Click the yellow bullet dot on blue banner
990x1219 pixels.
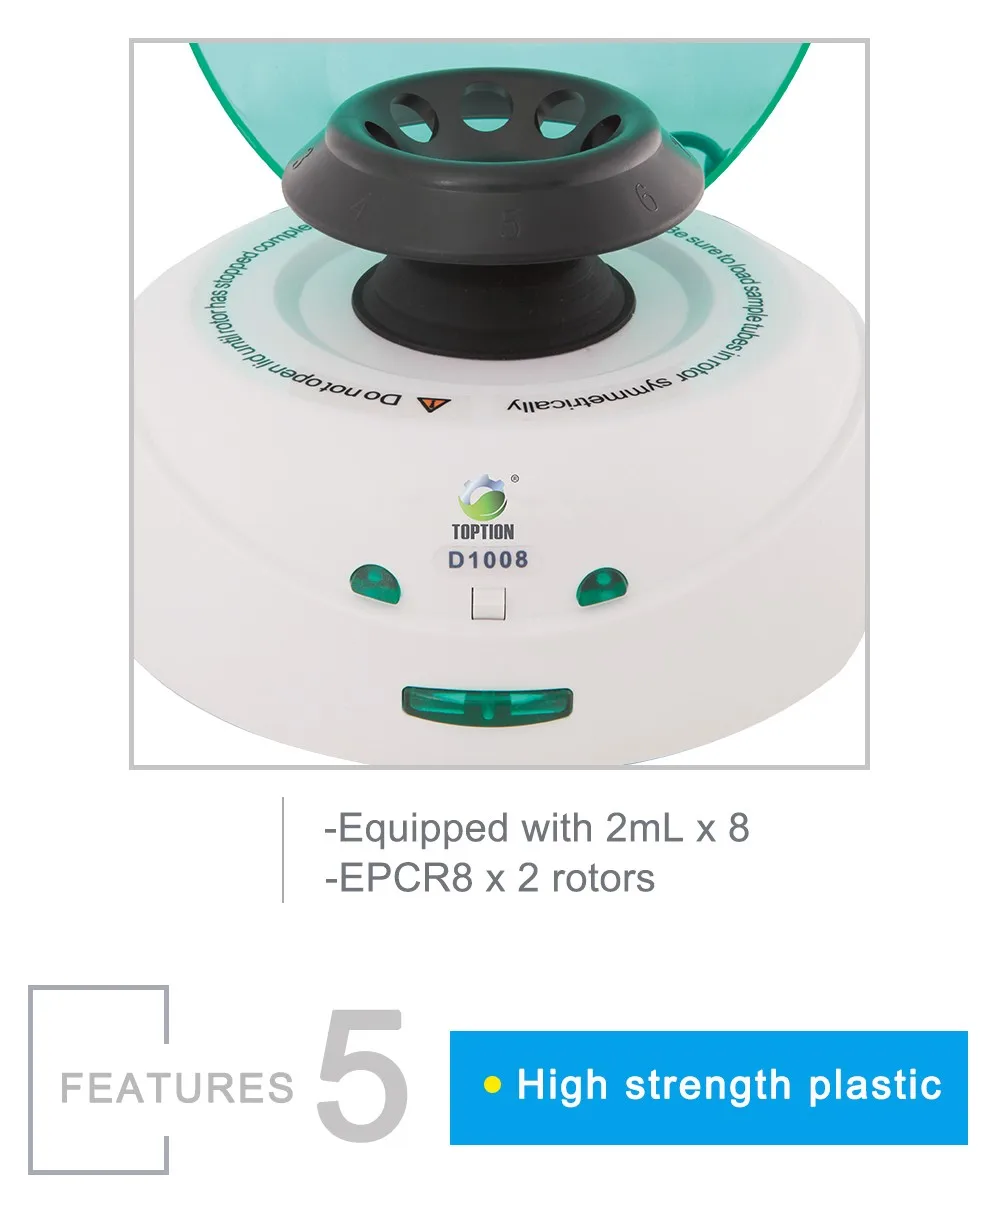point(491,1085)
